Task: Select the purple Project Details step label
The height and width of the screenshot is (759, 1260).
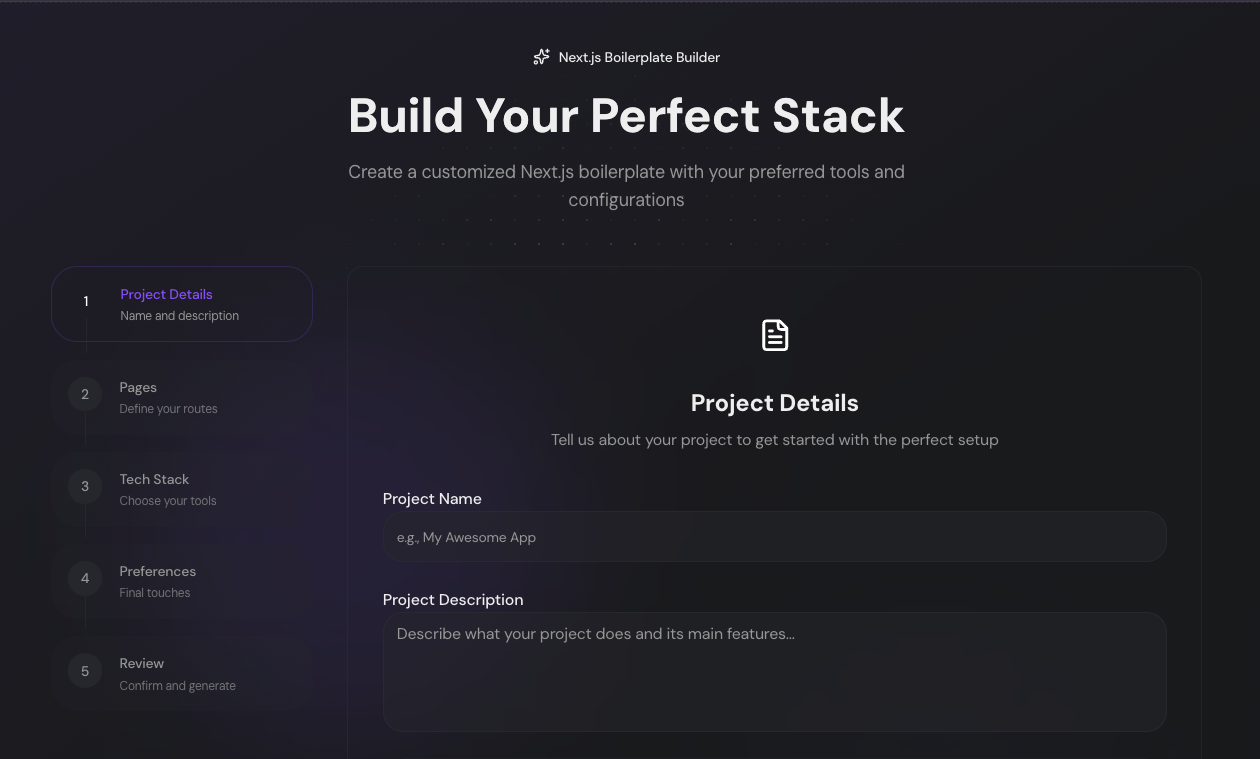Action: [x=166, y=294]
